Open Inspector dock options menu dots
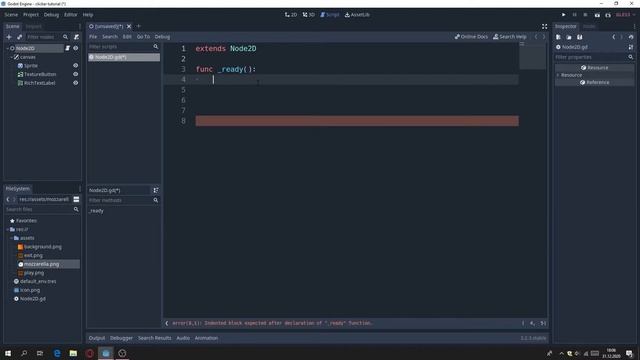 click(634, 26)
